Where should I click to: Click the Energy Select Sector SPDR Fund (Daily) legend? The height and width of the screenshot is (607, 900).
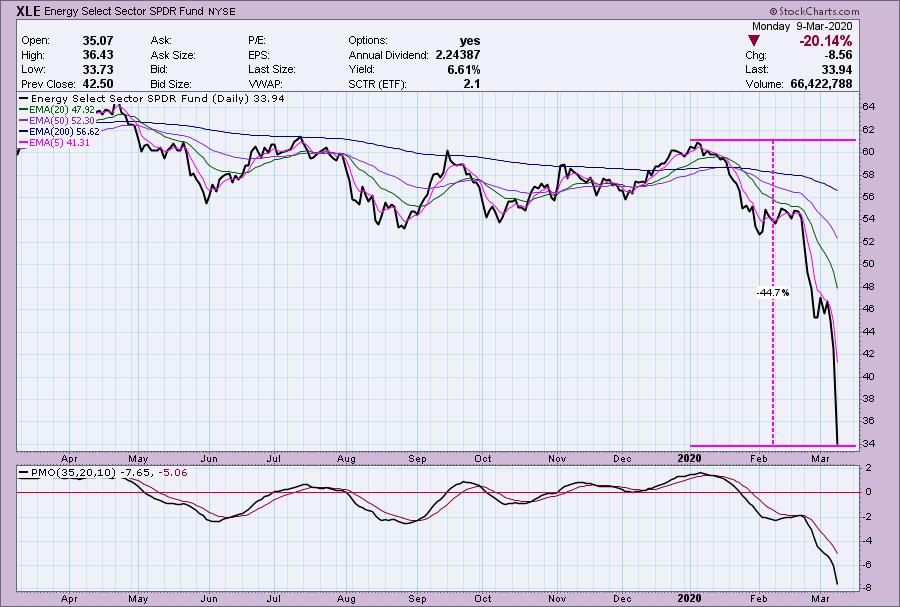153,99
